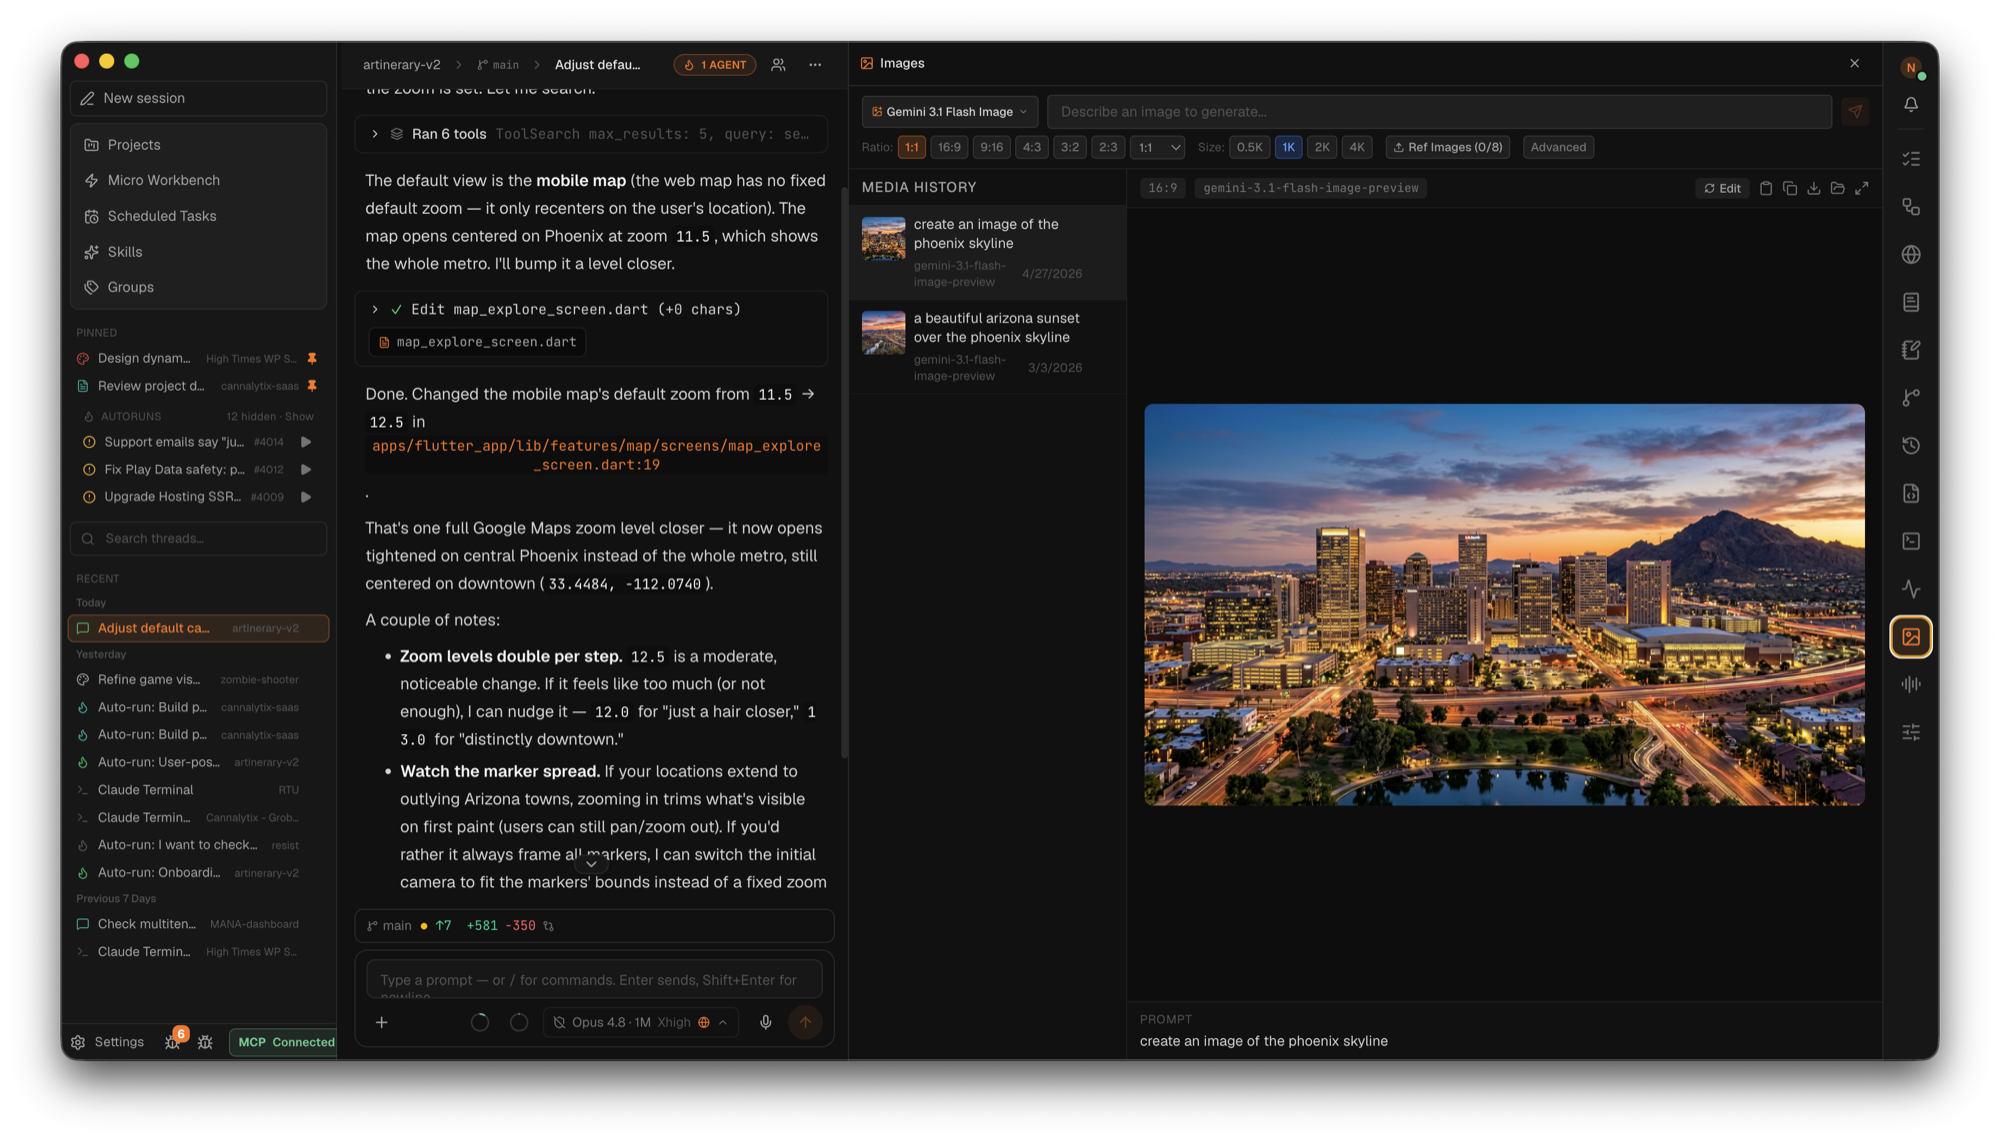Open the checklist icon in right rail
The width and height of the screenshot is (2000, 1141).
point(1911,159)
